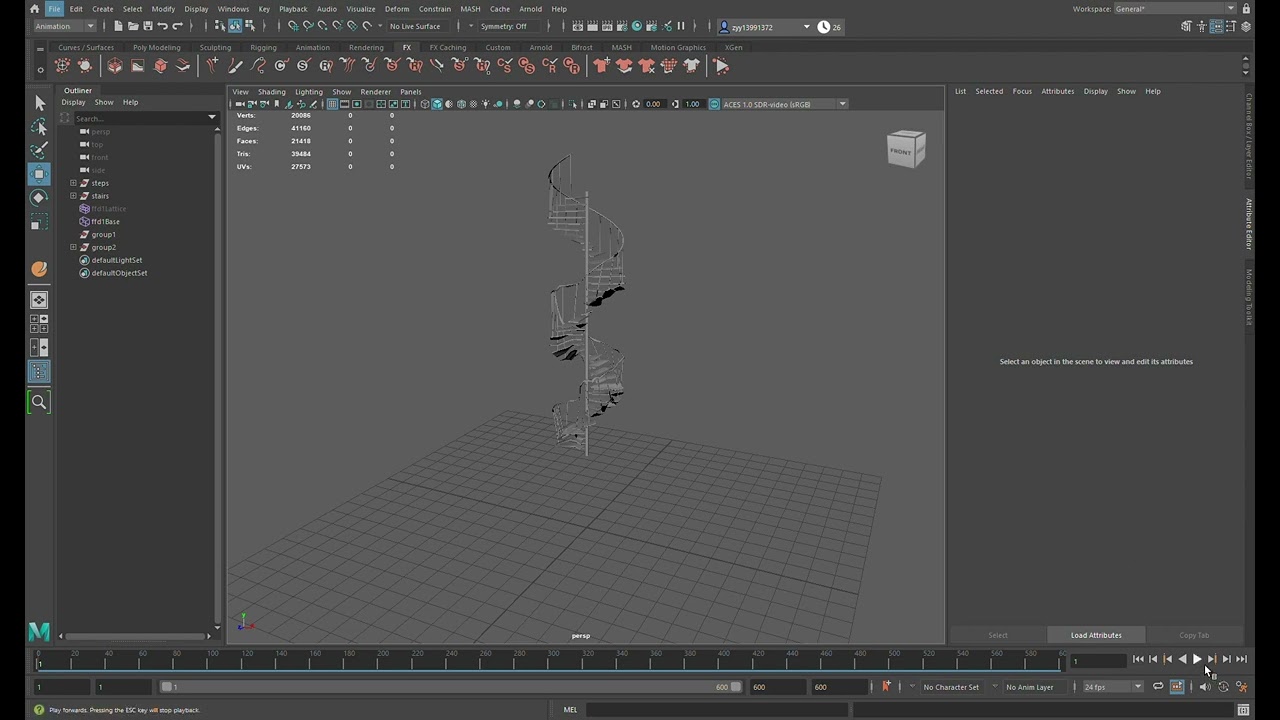Screen dimensions: 1280x720
Task: Click the FRONT view cube
Action: pos(906,150)
